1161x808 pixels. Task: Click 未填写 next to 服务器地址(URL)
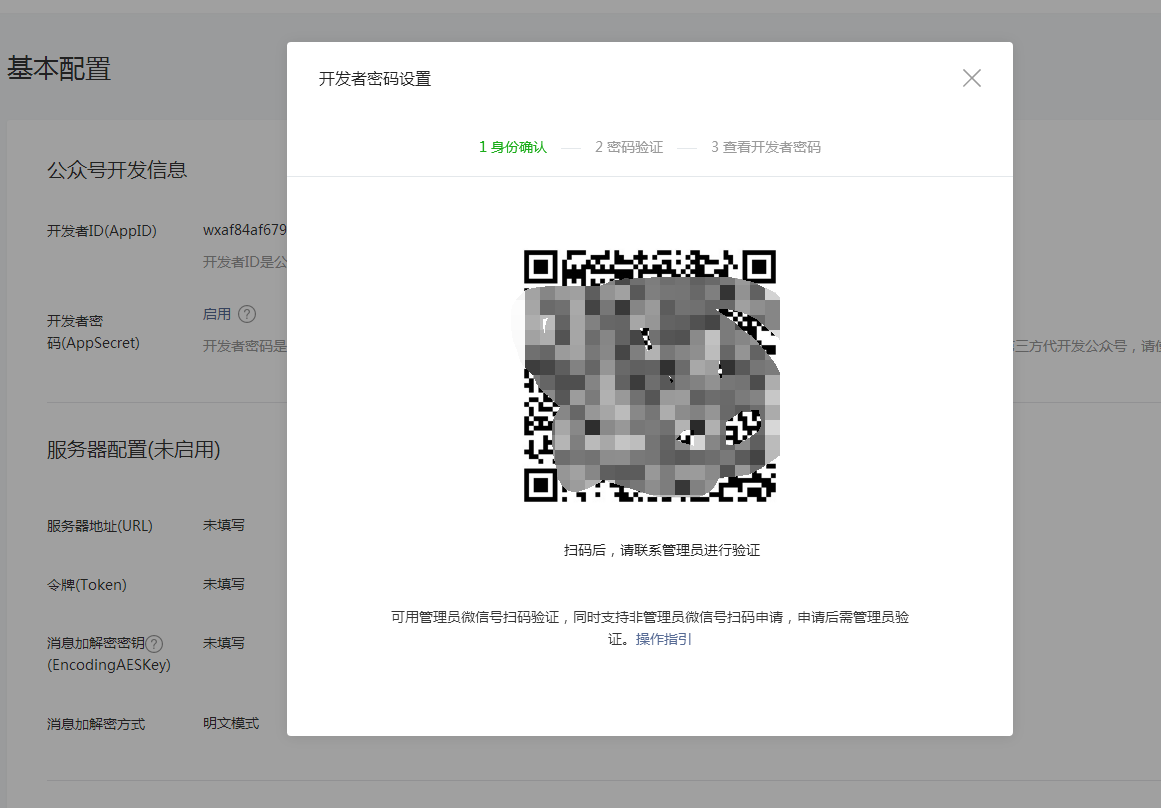pyautogui.click(x=224, y=525)
